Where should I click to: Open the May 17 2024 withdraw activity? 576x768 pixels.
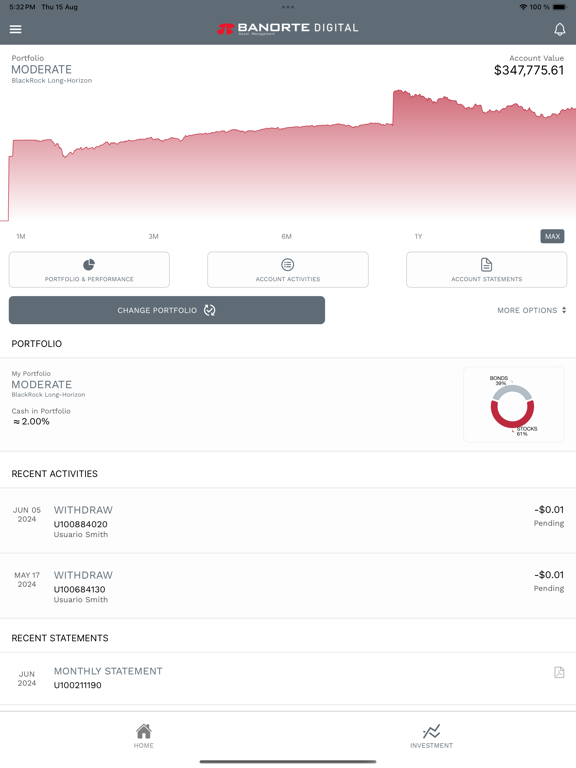pyautogui.click(x=288, y=586)
